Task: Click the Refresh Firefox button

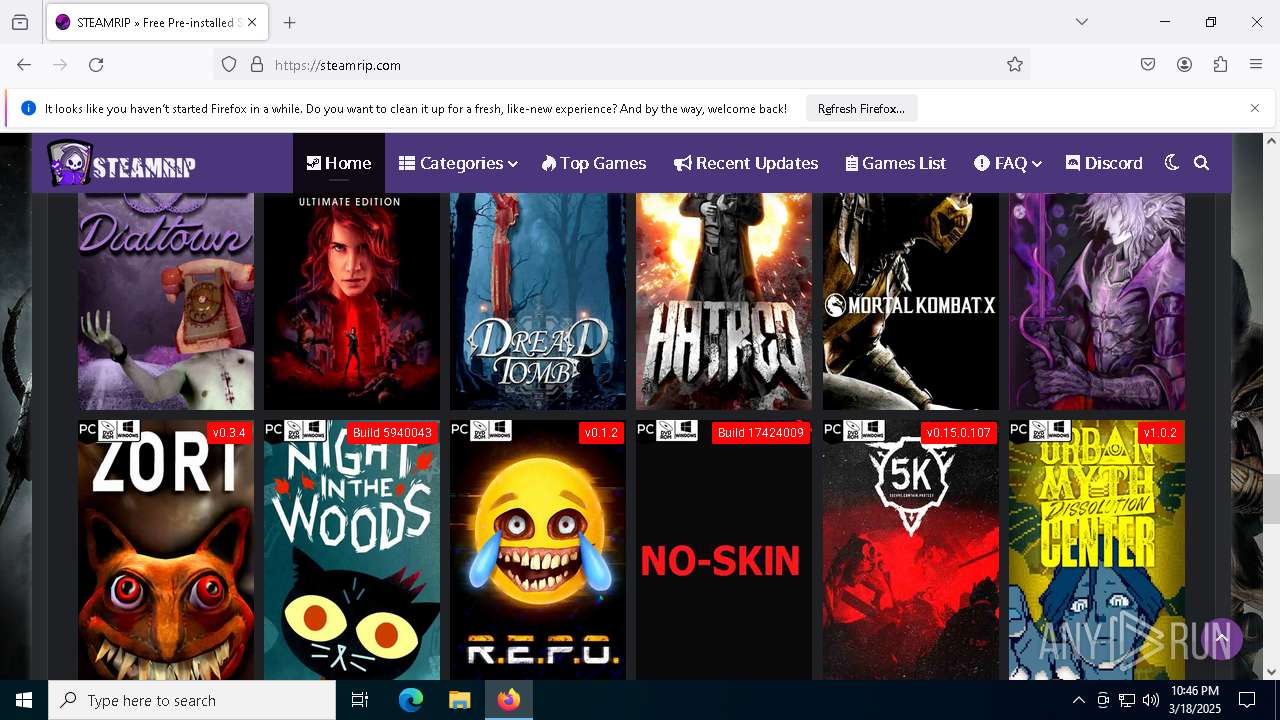Action: coord(861,108)
